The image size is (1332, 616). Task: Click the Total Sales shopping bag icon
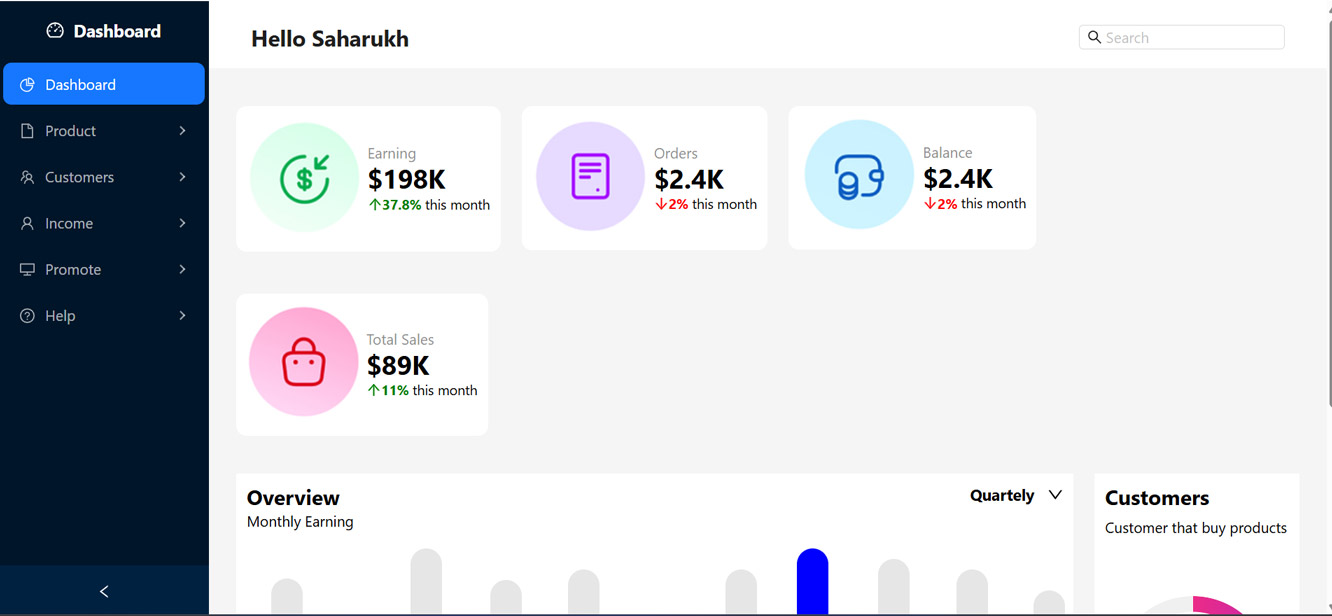click(x=303, y=362)
